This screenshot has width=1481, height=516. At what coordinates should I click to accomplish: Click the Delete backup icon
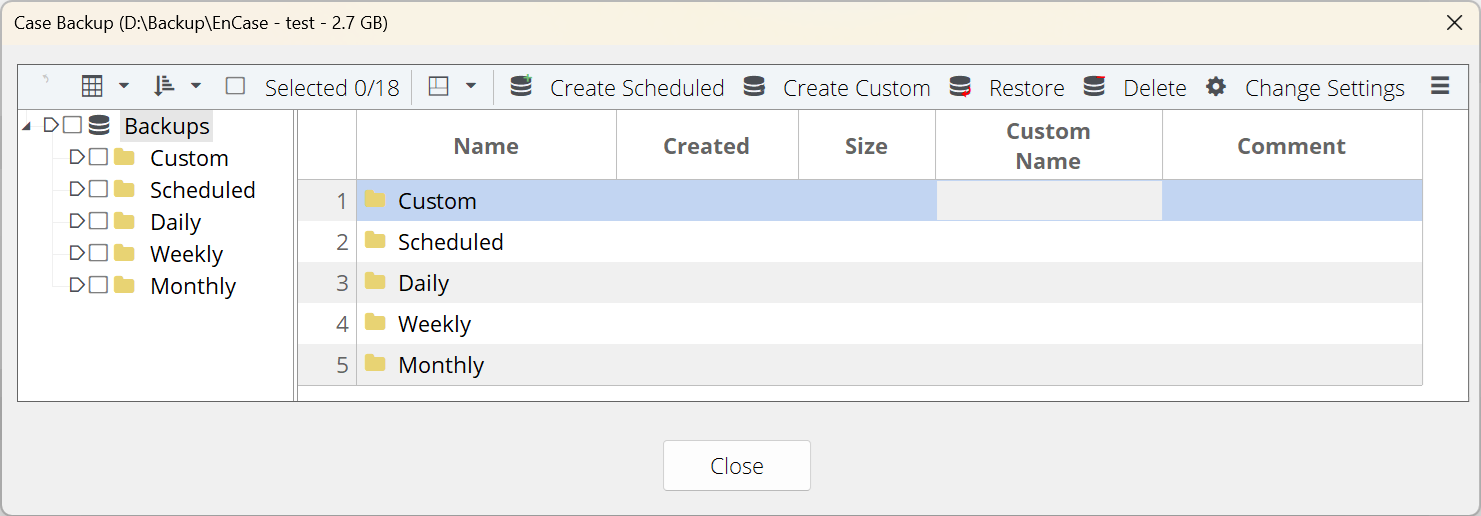(x=1095, y=87)
